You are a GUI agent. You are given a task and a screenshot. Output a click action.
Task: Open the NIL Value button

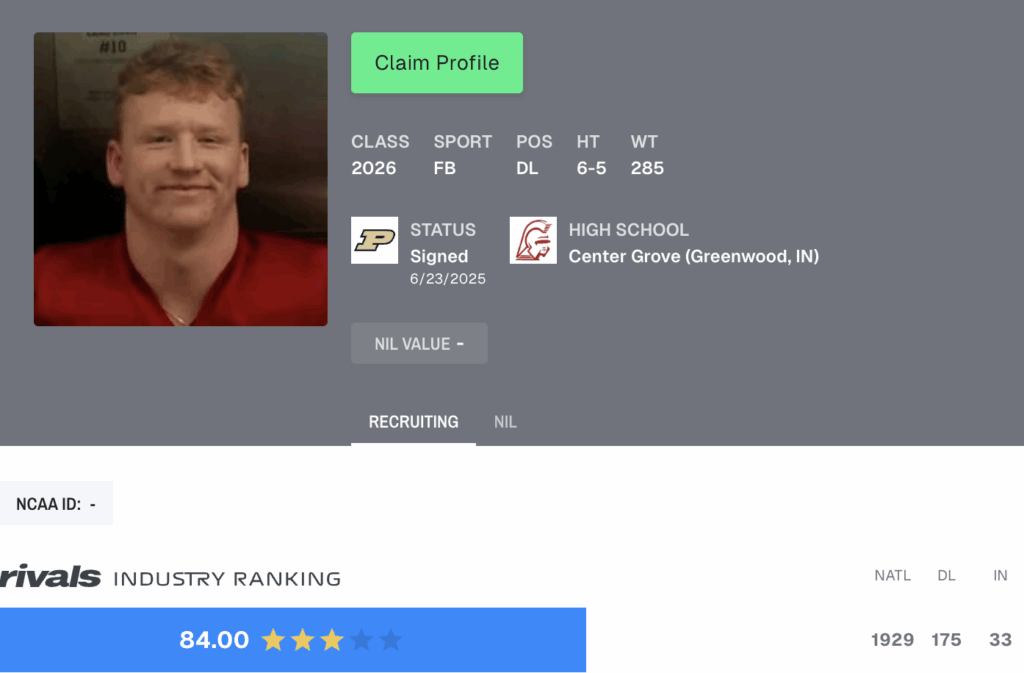[419, 343]
